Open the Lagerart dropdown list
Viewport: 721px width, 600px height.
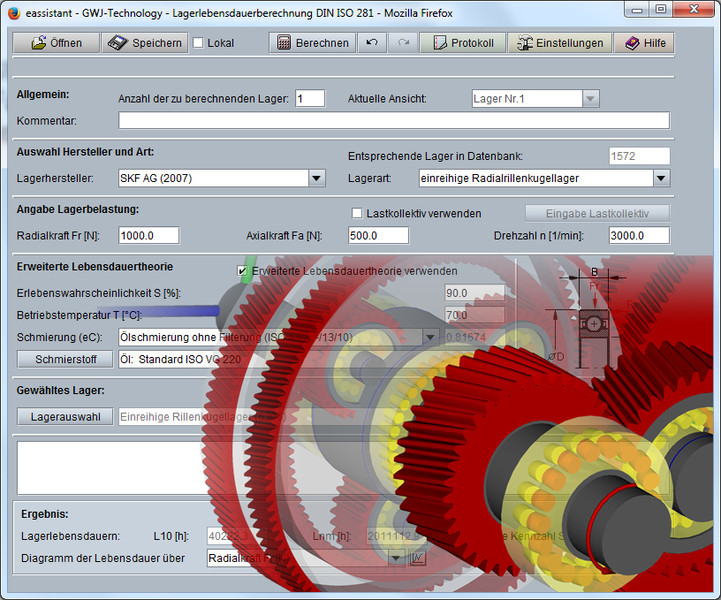click(661, 178)
